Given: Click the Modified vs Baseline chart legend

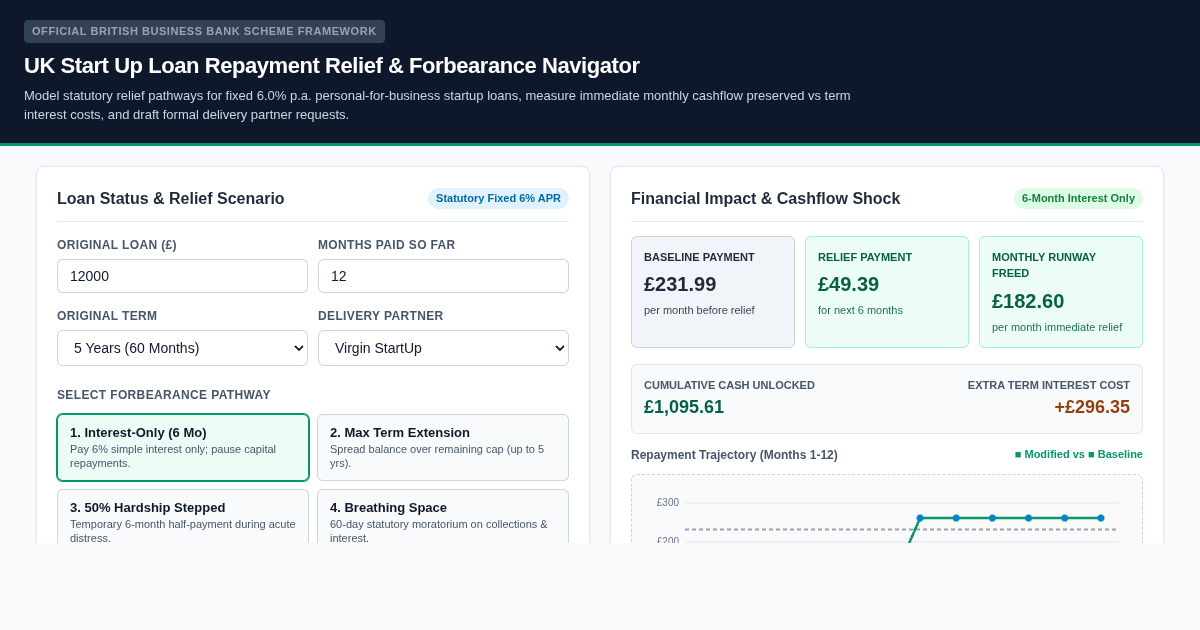Looking at the screenshot, I should click(1079, 454).
